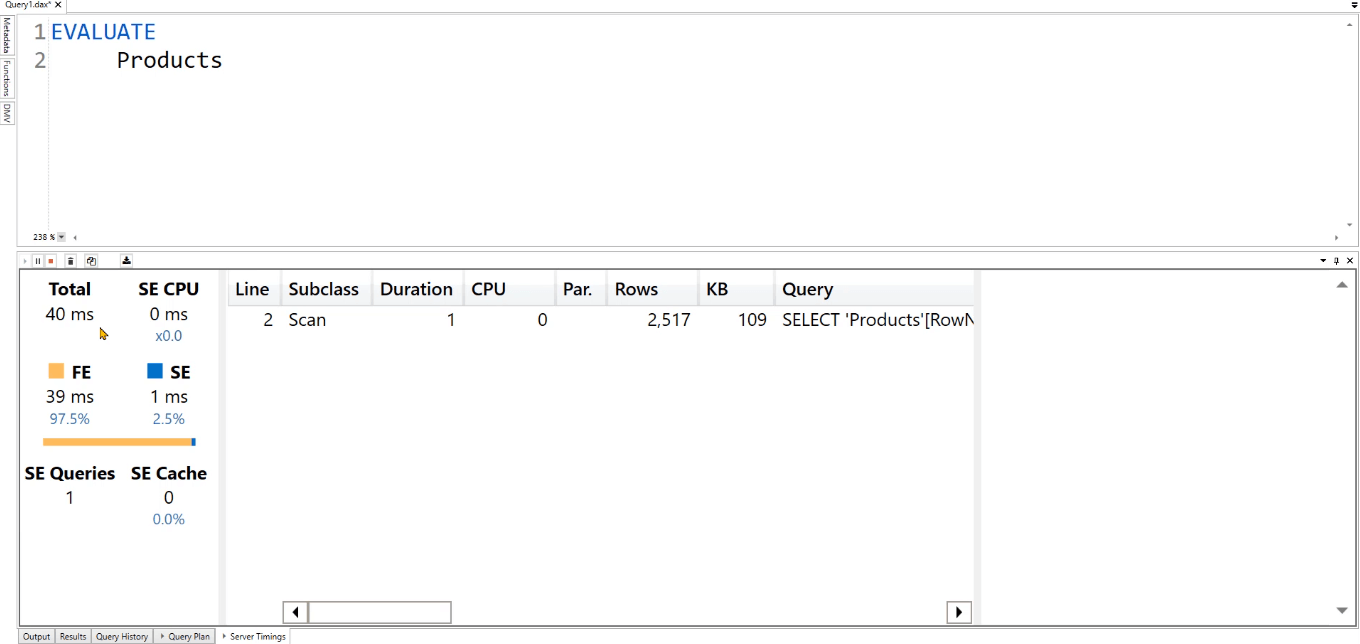Viewport: 1360px width, 644px height.
Task: Sort by the Par. column header
Action: 581,289
